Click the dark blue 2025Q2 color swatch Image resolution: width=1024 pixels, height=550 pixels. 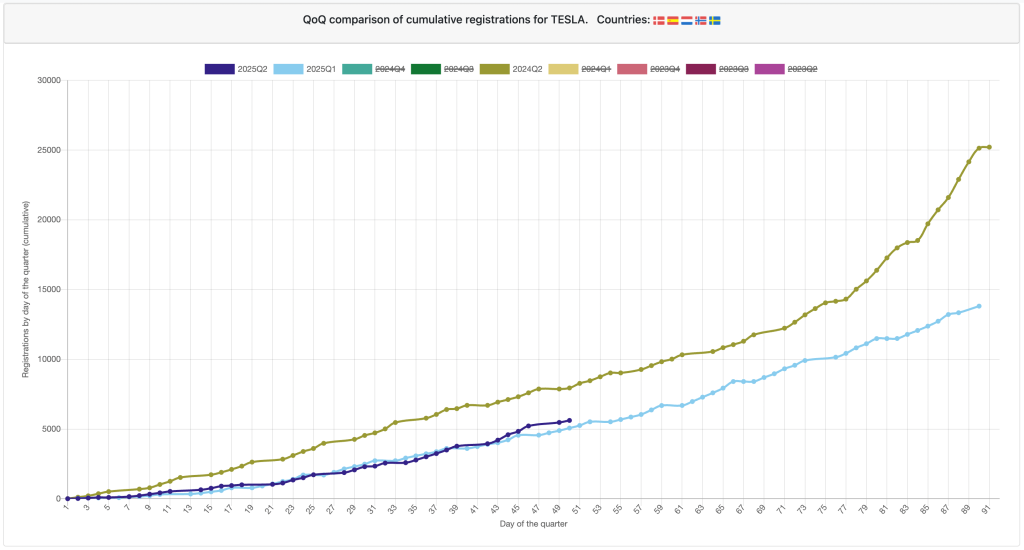(219, 68)
